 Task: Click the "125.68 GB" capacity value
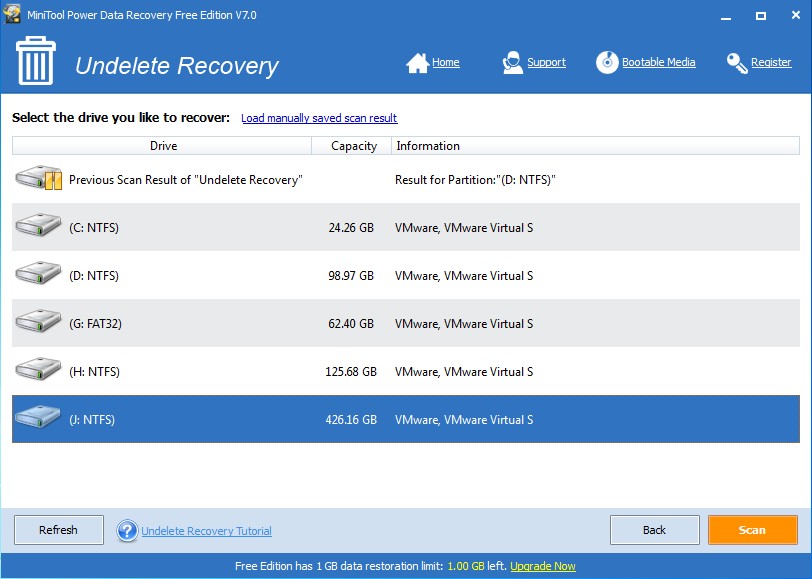coord(351,372)
